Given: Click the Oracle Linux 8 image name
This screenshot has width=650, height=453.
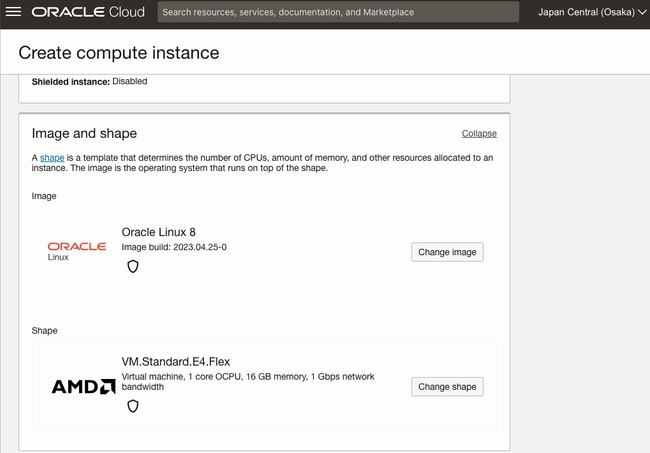Looking at the screenshot, I should [158, 232].
